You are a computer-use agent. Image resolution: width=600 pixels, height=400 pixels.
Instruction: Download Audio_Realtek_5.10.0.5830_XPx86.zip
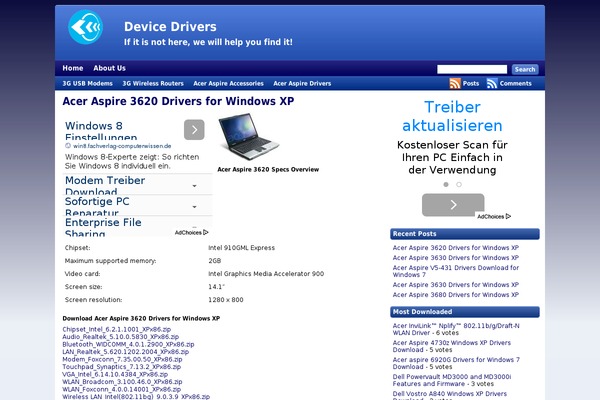[x=121, y=337]
